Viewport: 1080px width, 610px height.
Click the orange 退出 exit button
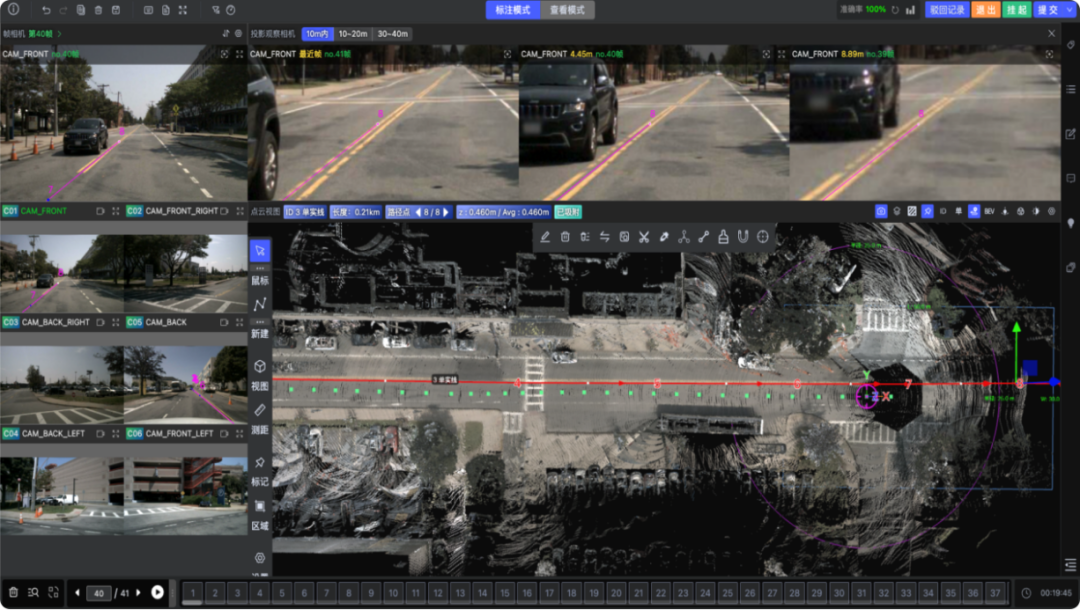click(x=985, y=10)
